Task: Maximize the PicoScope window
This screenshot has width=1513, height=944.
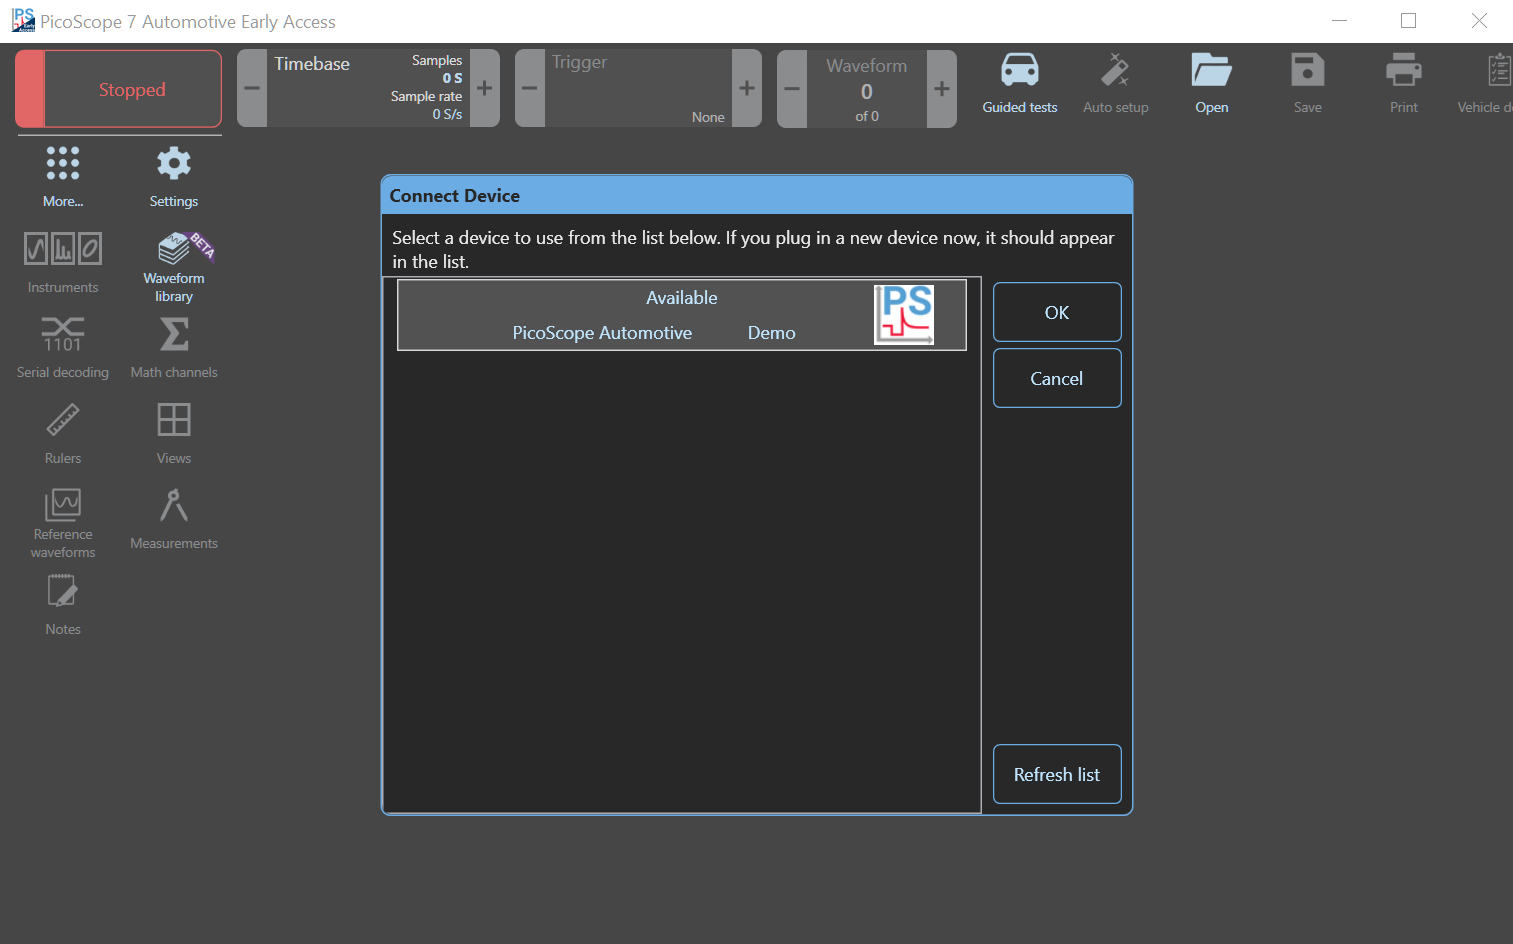Action: coord(1409,20)
